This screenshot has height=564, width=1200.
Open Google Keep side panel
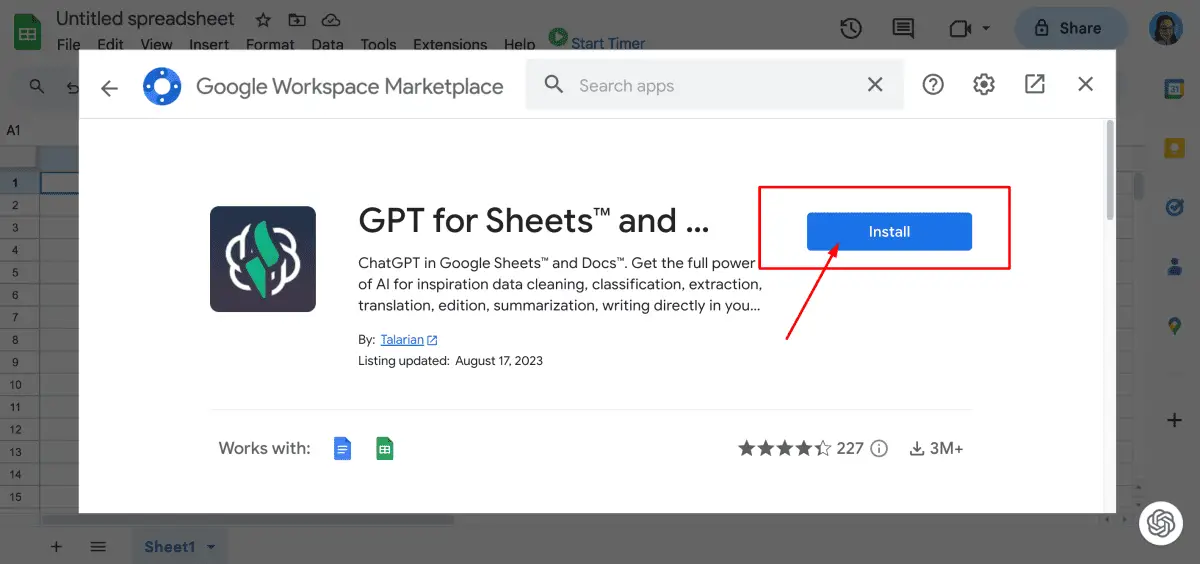(x=1174, y=148)
